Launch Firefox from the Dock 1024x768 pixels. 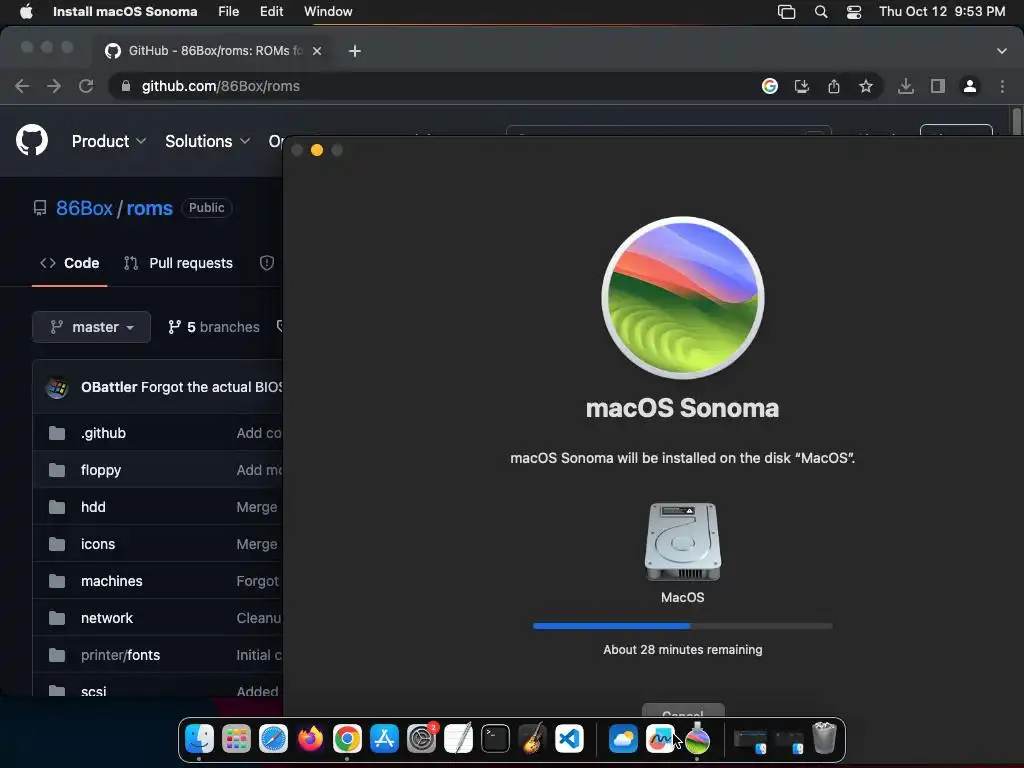(x=310, y=739)
